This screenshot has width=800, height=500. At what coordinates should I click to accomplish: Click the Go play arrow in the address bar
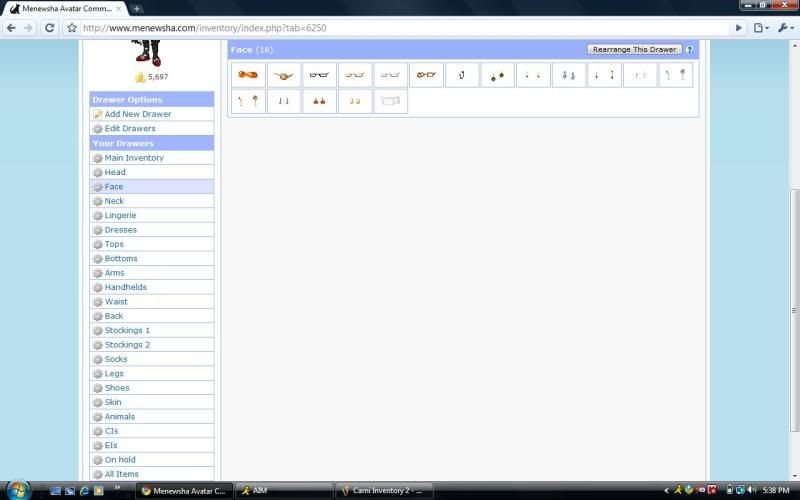tap(738, 28)
